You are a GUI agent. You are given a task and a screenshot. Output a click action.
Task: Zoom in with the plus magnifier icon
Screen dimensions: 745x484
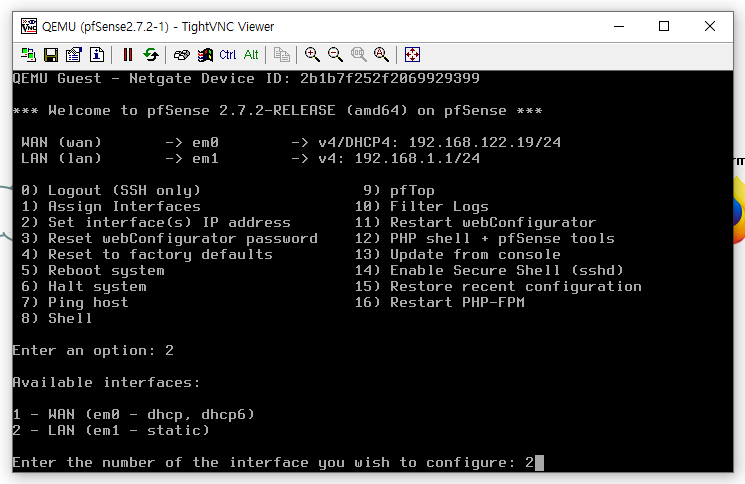click(x=312, y=55)
